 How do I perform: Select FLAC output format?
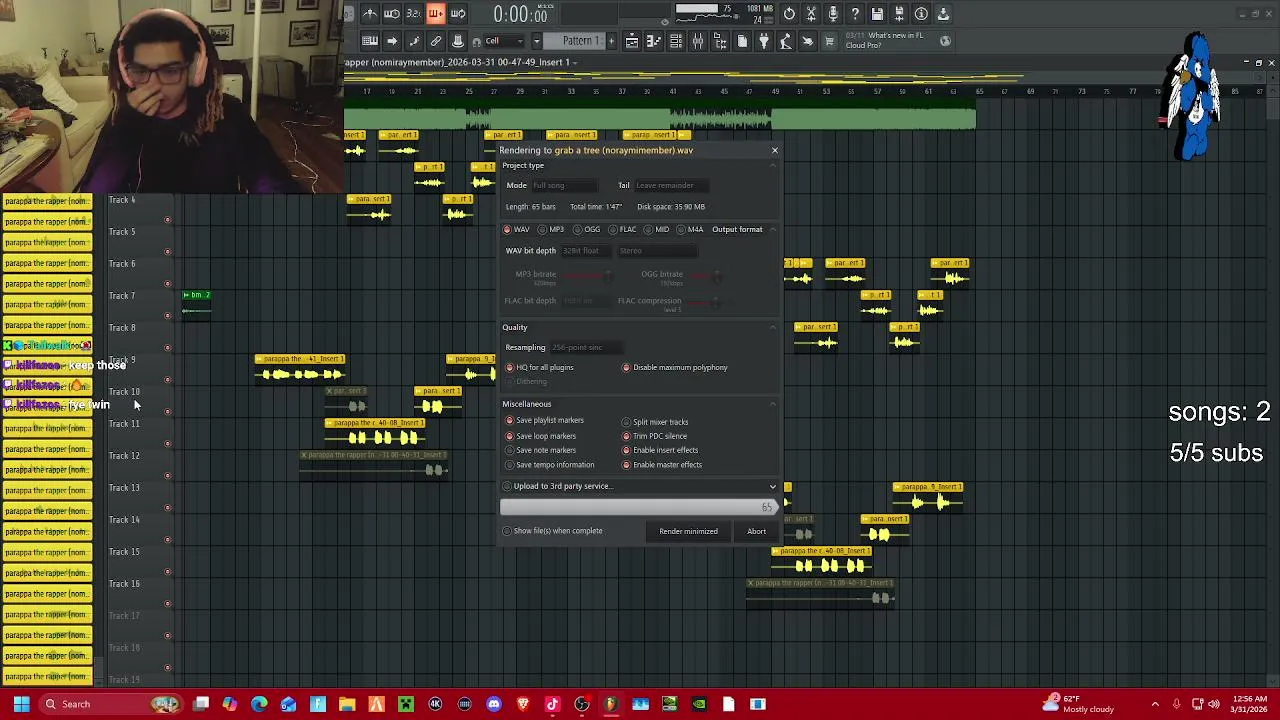coord(623,229)
